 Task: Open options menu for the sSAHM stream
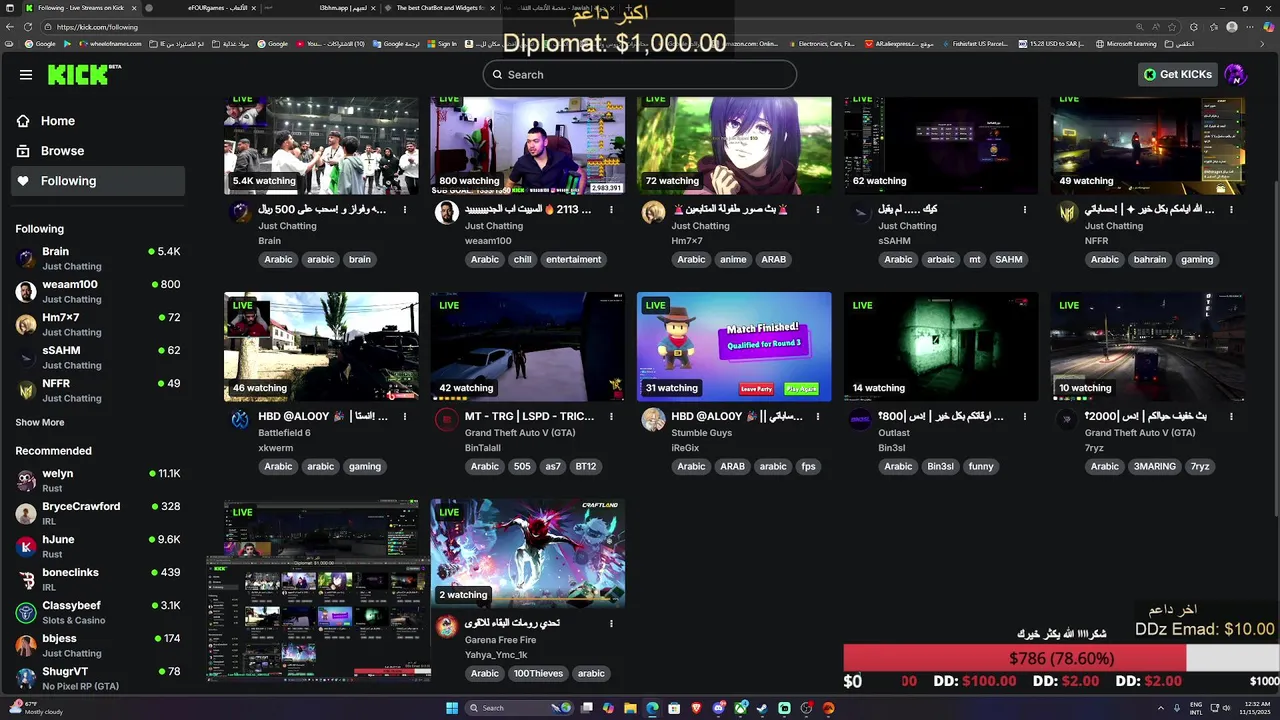tap(1025, 210)
